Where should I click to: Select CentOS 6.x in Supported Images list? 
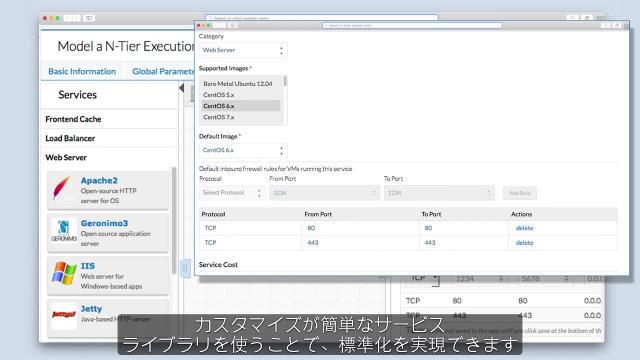click(241, 106)
